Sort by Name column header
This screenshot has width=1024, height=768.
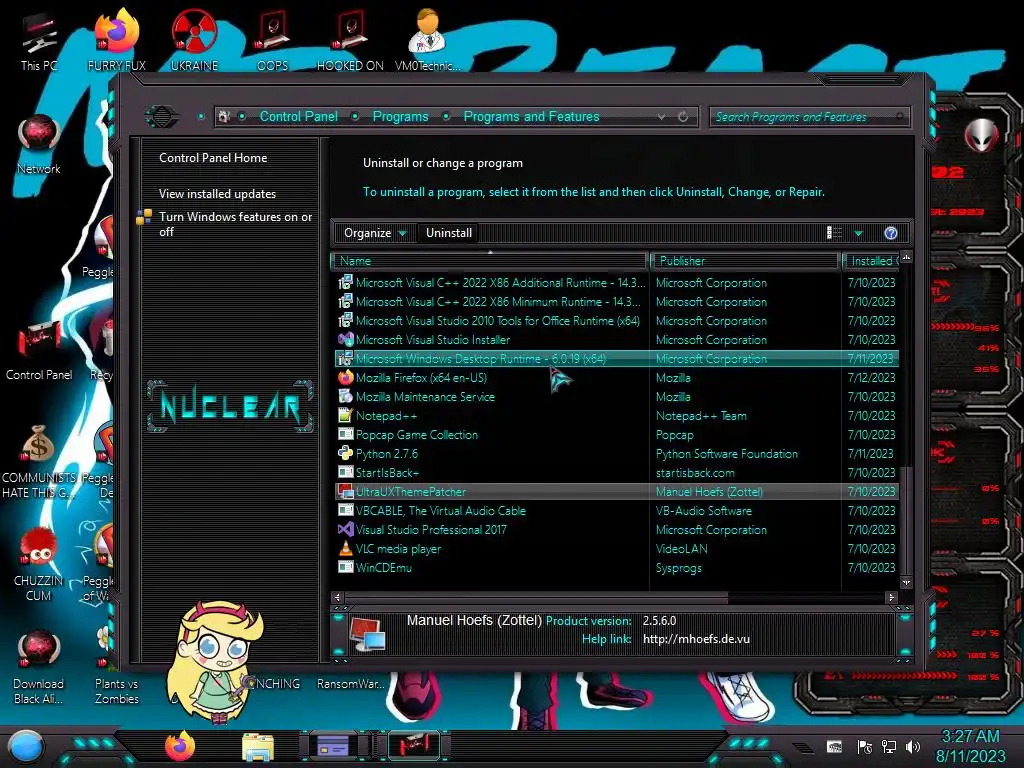[490, 261]
